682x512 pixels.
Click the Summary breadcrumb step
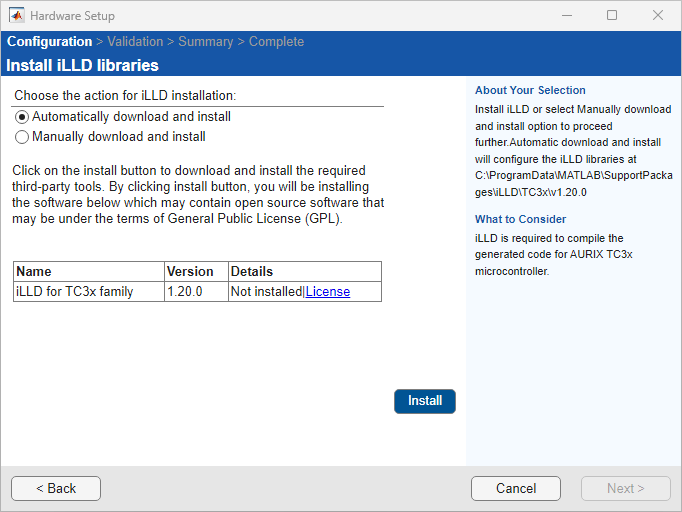pos(206,42)
